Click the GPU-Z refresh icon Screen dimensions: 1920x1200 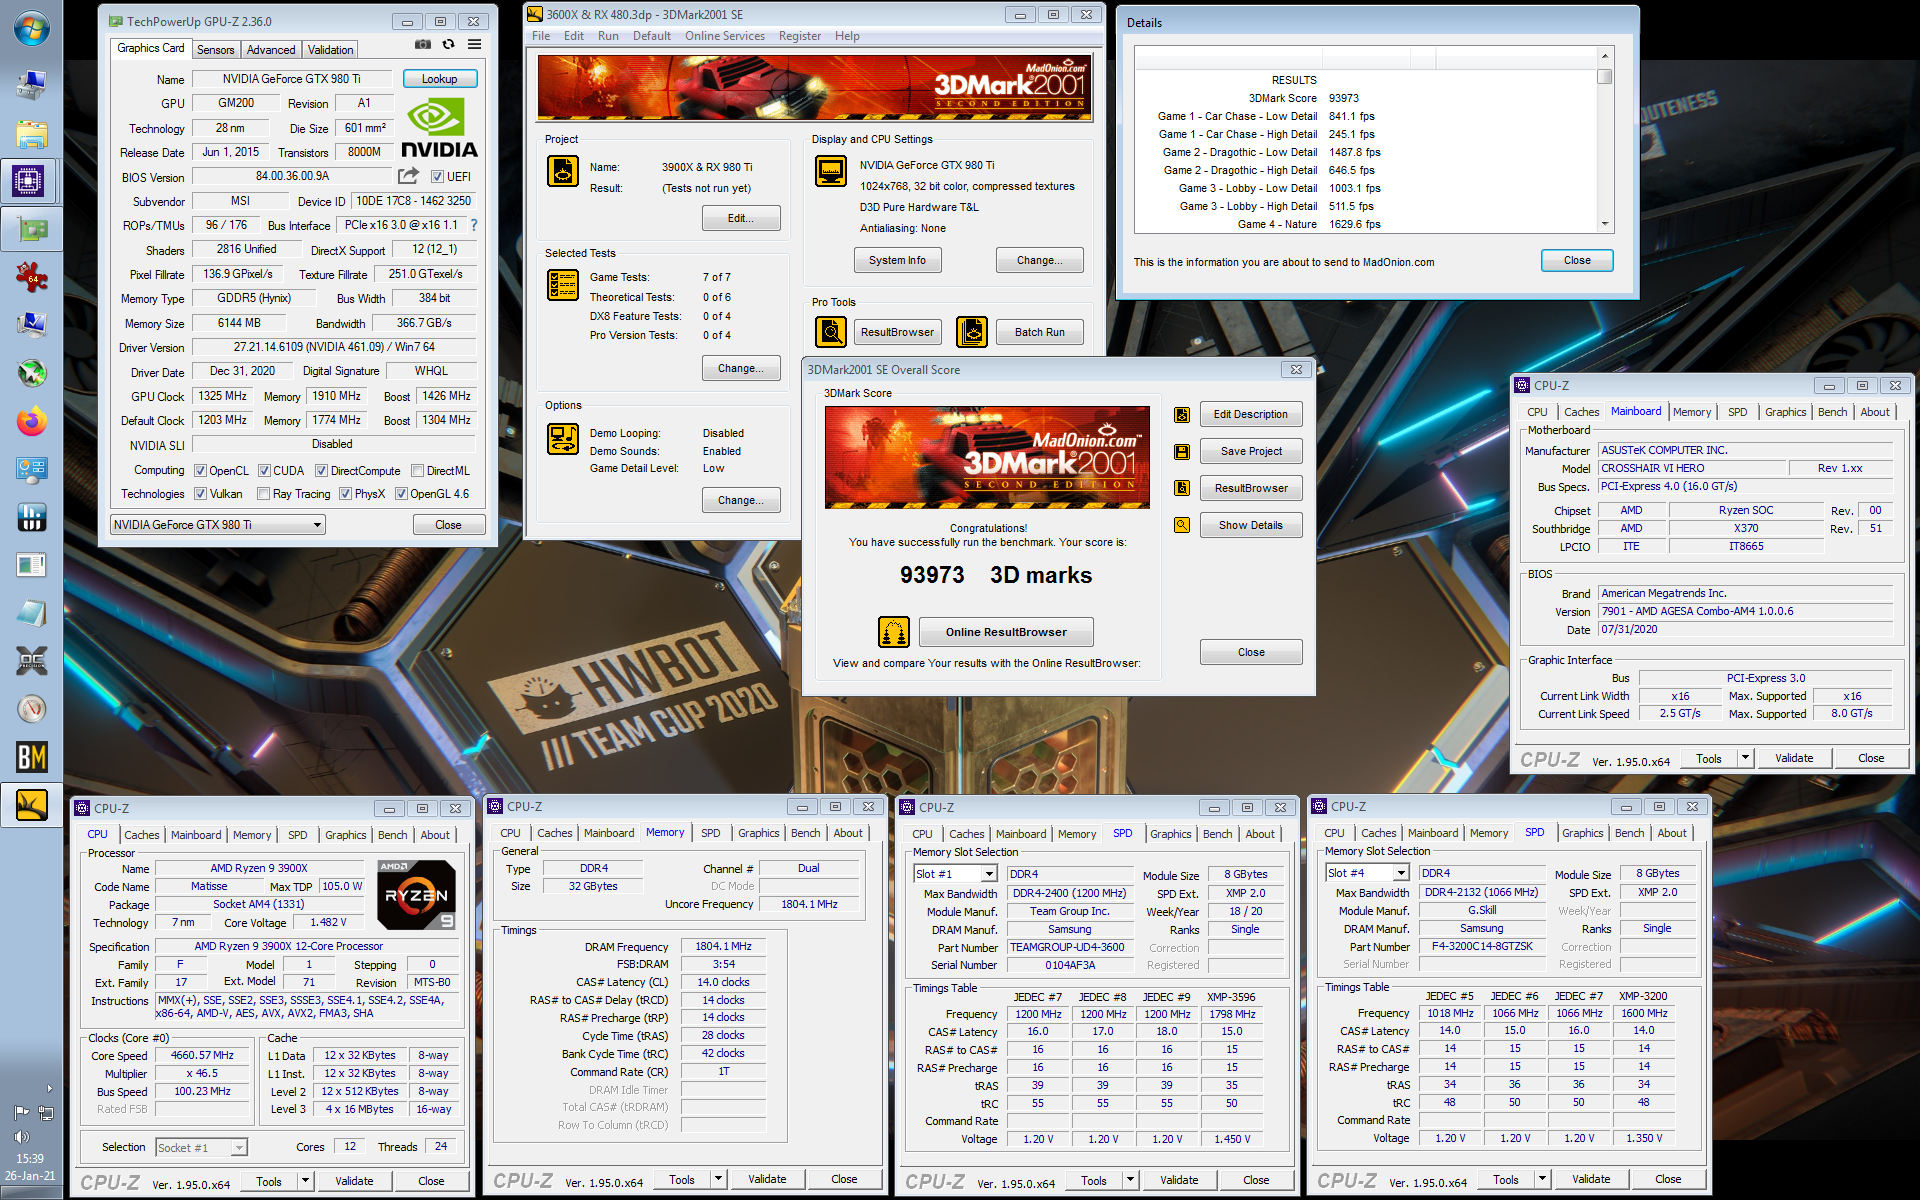(448, 45)
